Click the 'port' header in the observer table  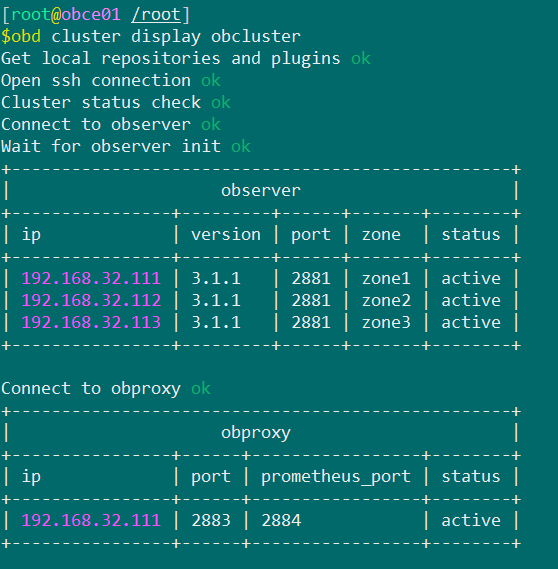[311, 236]
